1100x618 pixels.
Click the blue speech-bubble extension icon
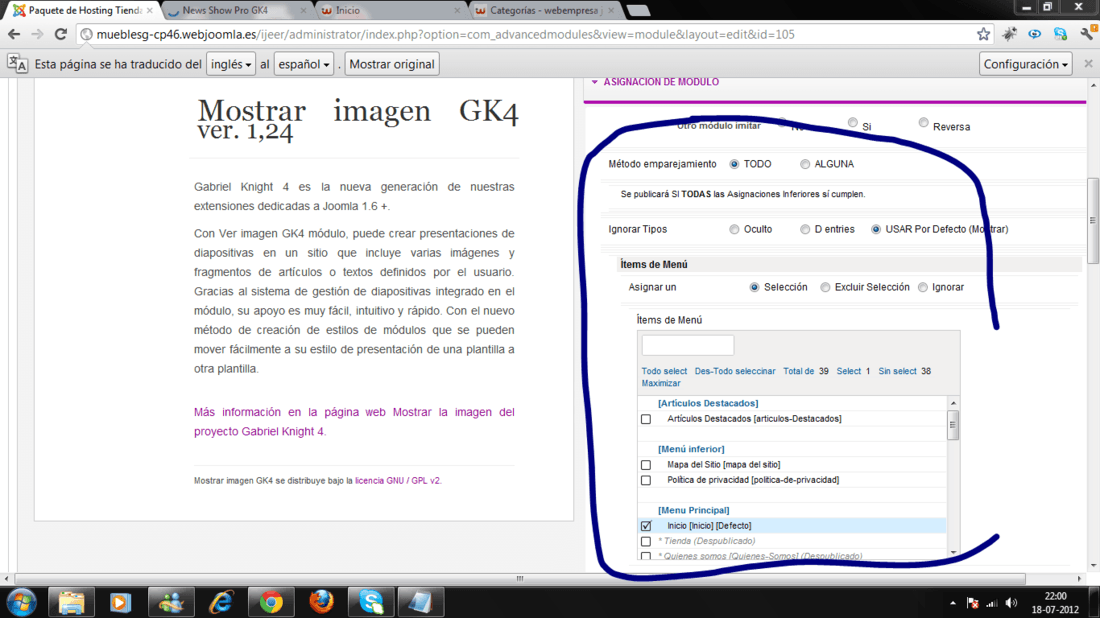click(1035, 34)
